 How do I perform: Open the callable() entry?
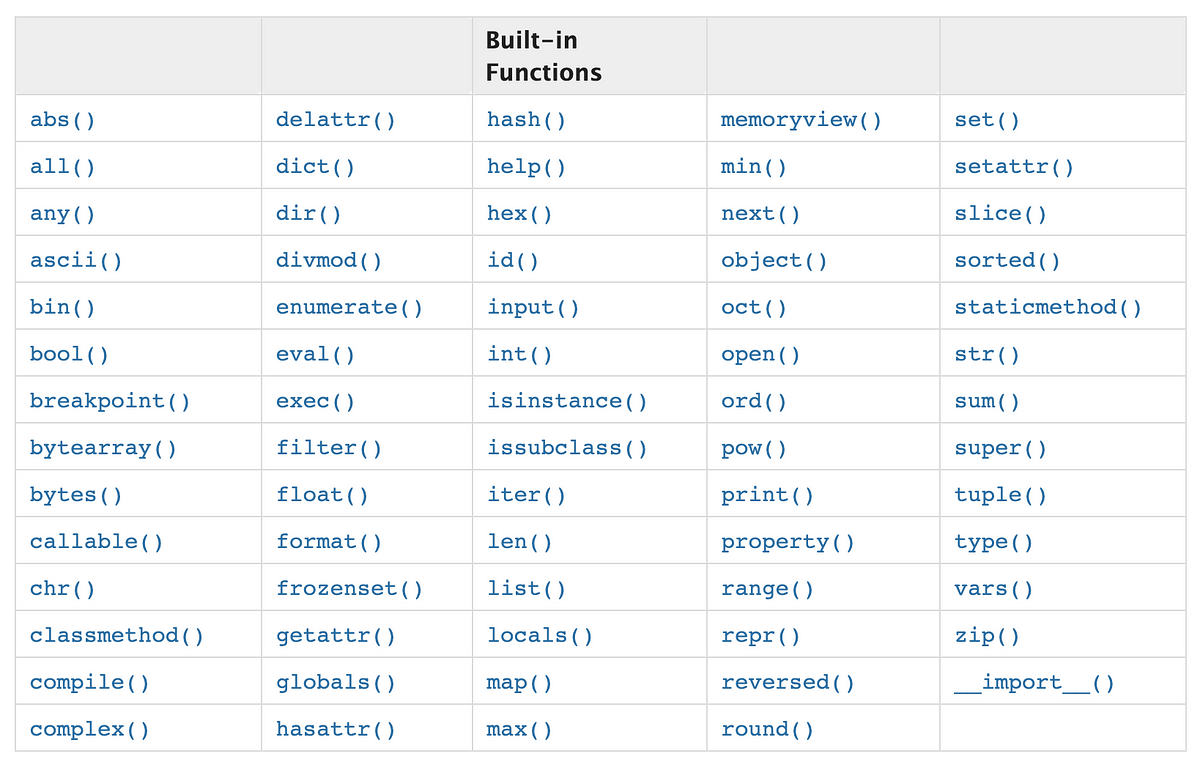pos(97,542)
